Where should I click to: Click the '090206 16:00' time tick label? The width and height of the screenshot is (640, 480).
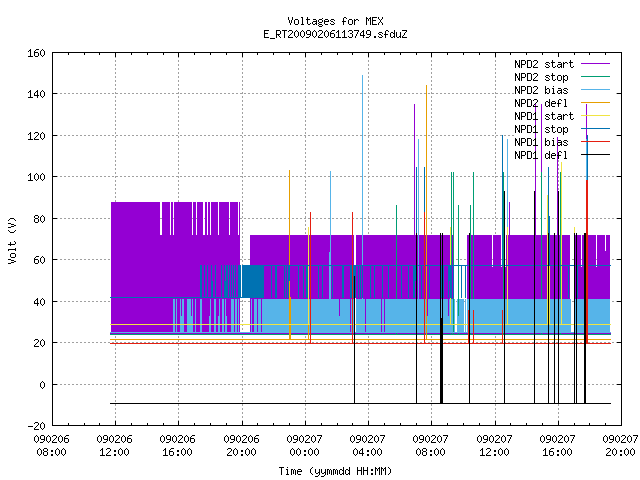tap(178, 446)
